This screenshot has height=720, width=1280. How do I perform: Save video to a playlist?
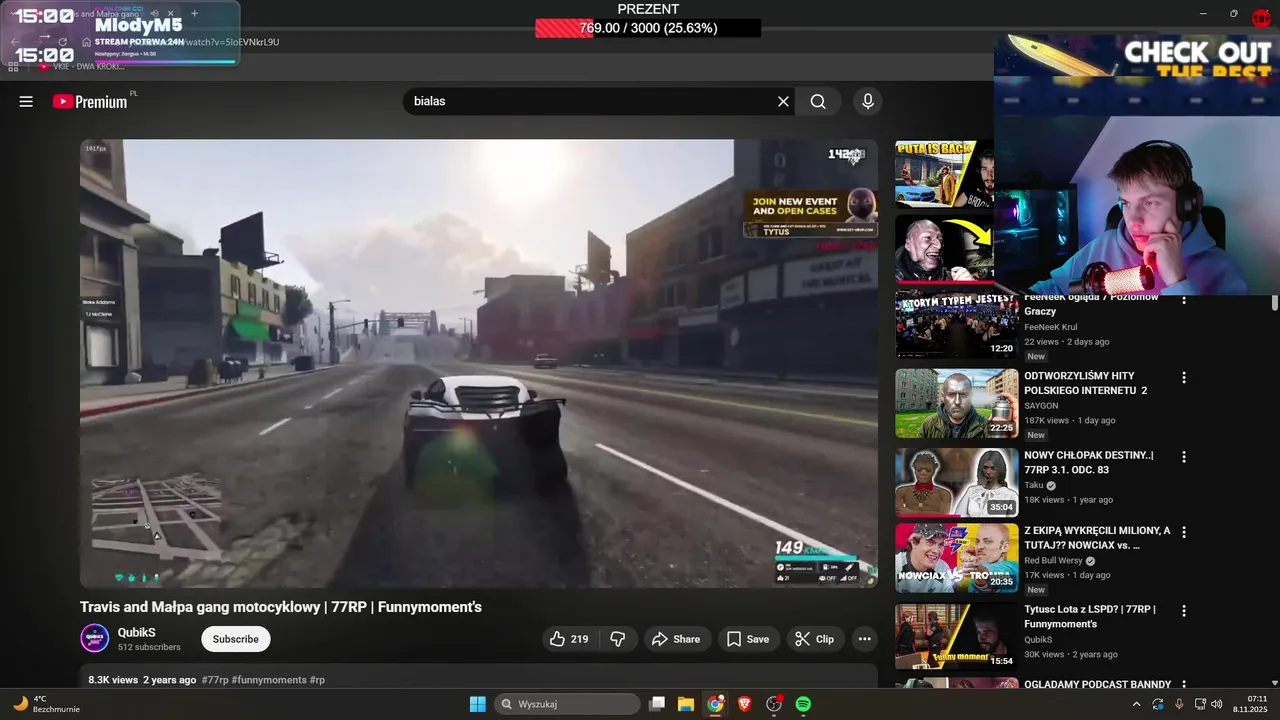click(748, 639)
